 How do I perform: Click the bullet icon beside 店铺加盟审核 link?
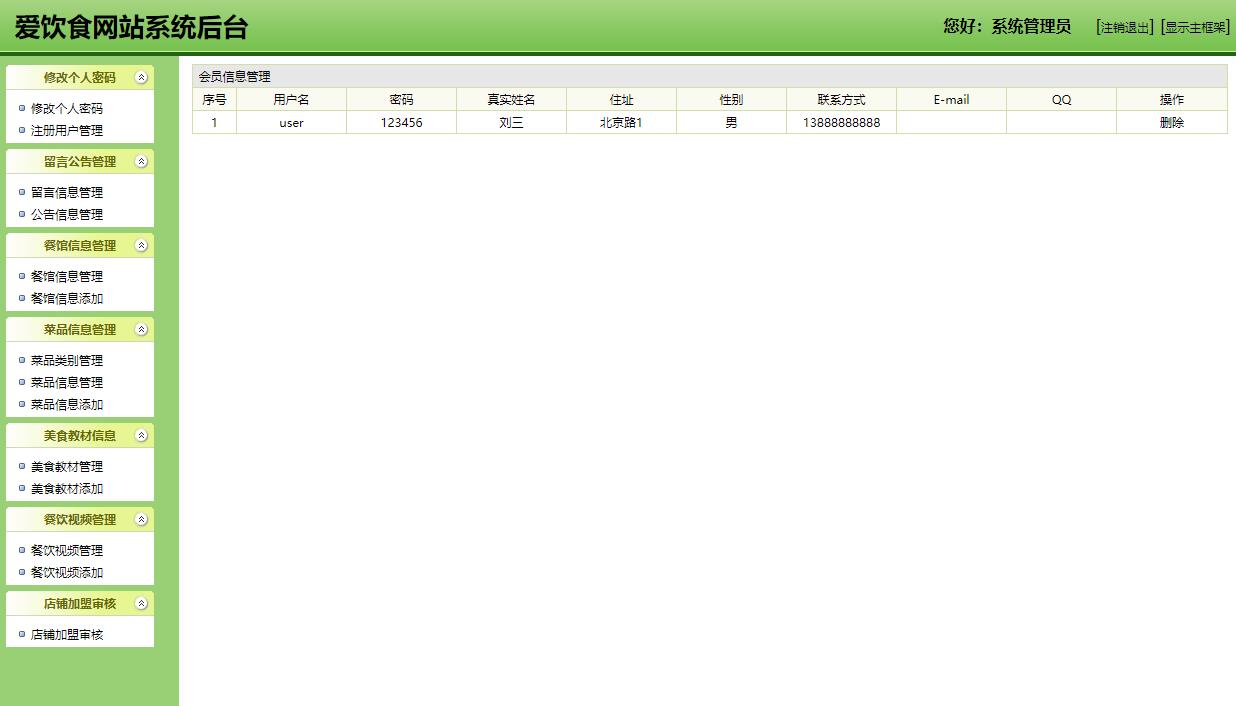pos(22,634)
